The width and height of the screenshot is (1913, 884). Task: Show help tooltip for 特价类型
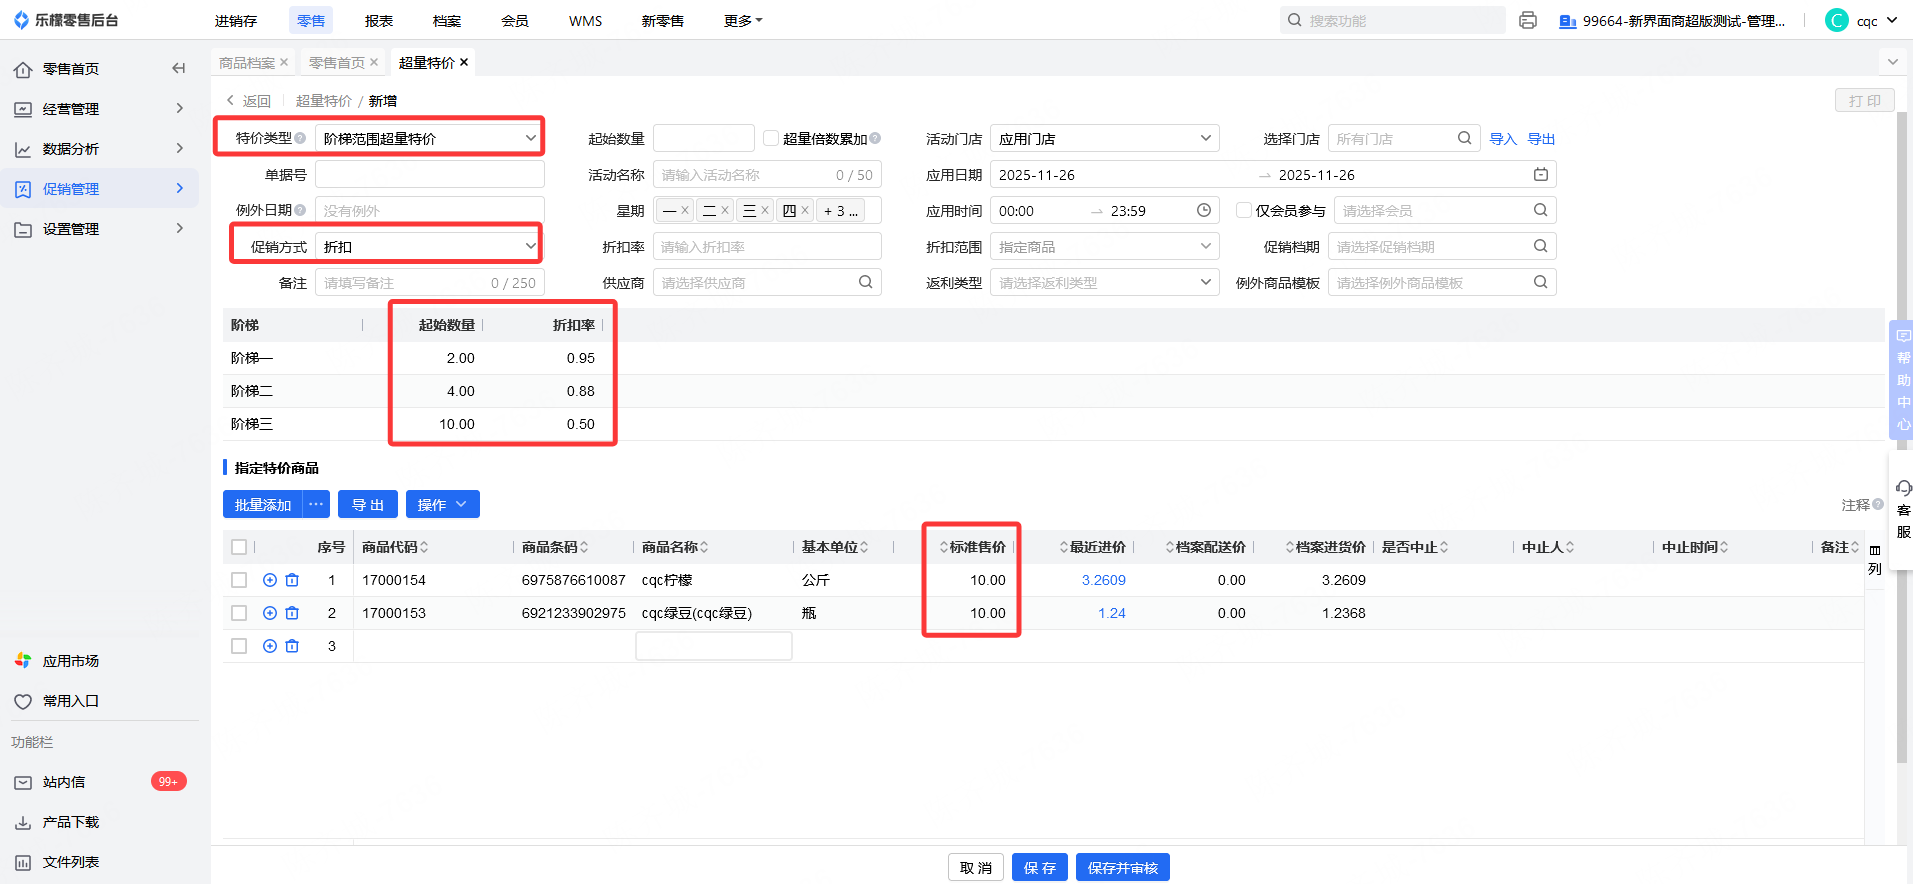coord(300,138)
